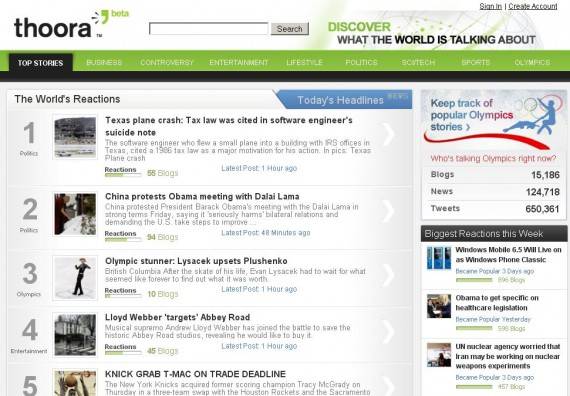The image size is (570, 396).
Task: Select the Top Stories tab
Action: tap(40, 63)
